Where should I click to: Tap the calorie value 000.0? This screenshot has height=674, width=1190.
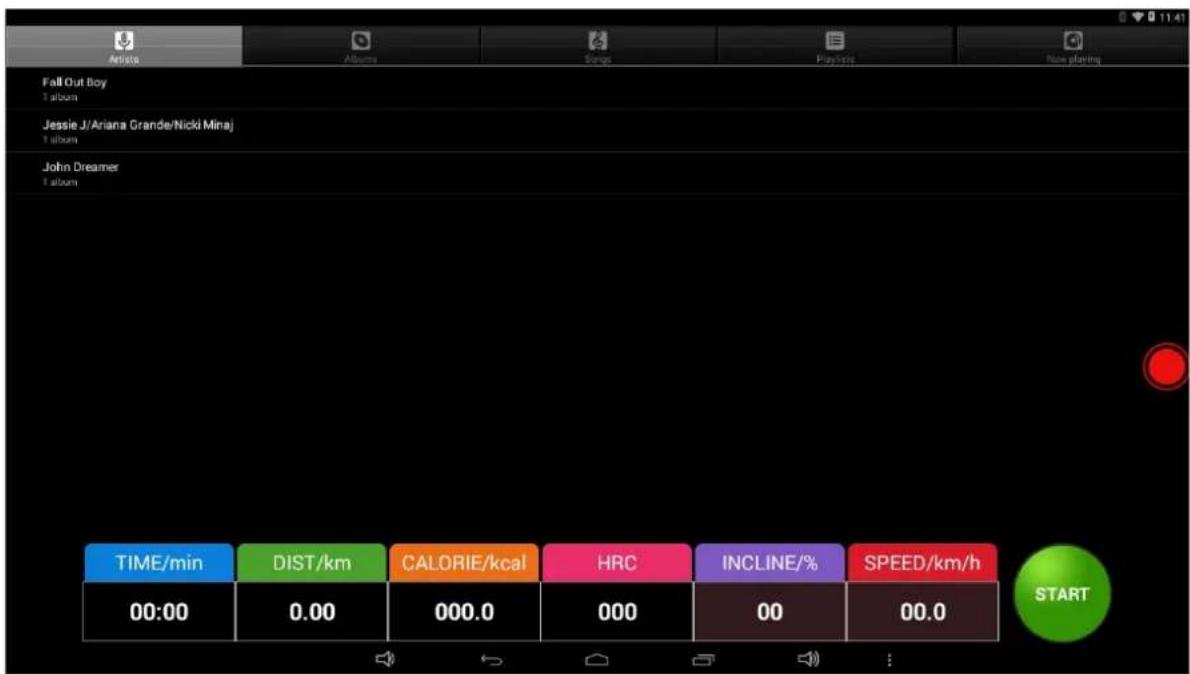click(464, 612)
